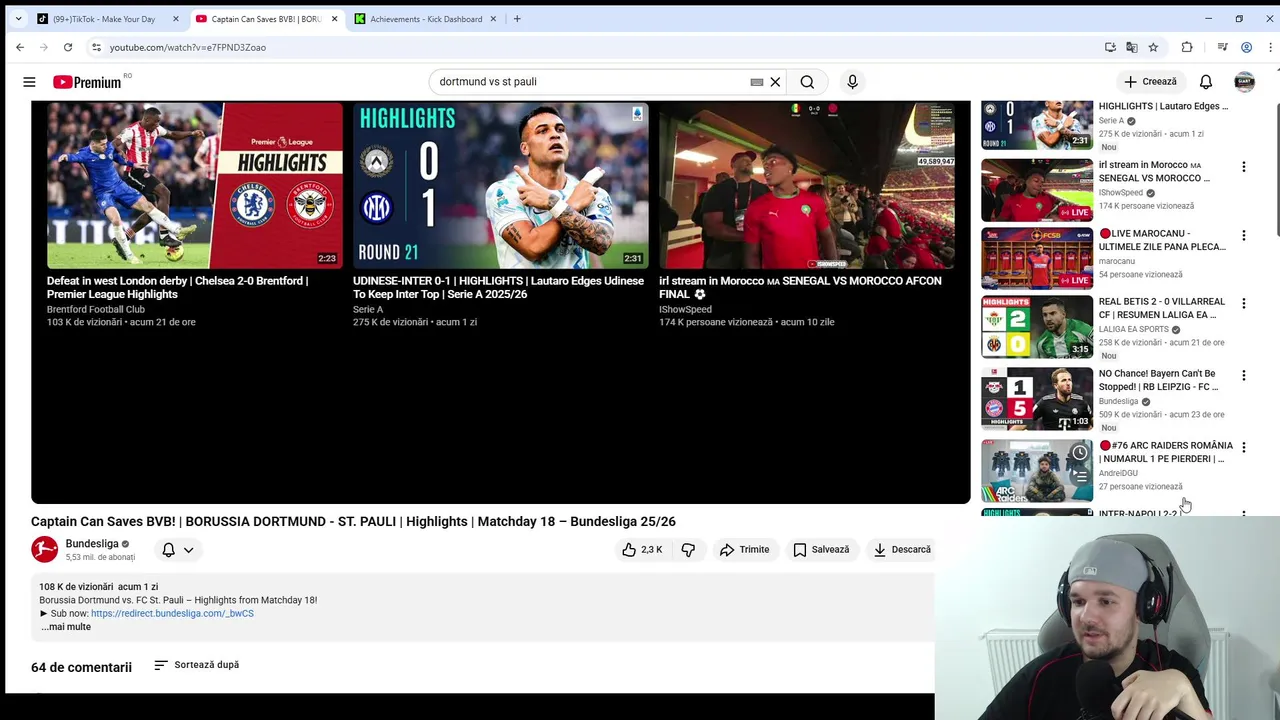Viewport: 1280px width, 720px height.
Task: Open NO Chance! Bayern Can't Be Stopped title
Action: pos(1158,380)
